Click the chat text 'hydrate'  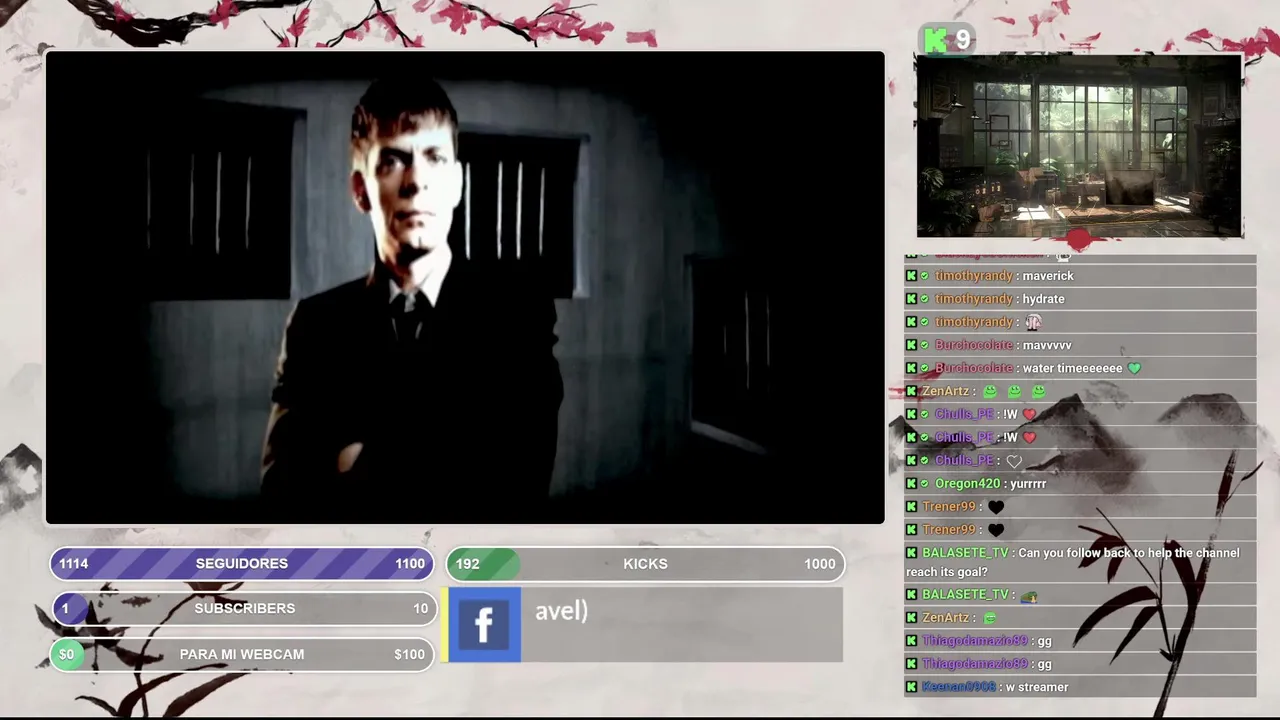tap(1043, 299)
